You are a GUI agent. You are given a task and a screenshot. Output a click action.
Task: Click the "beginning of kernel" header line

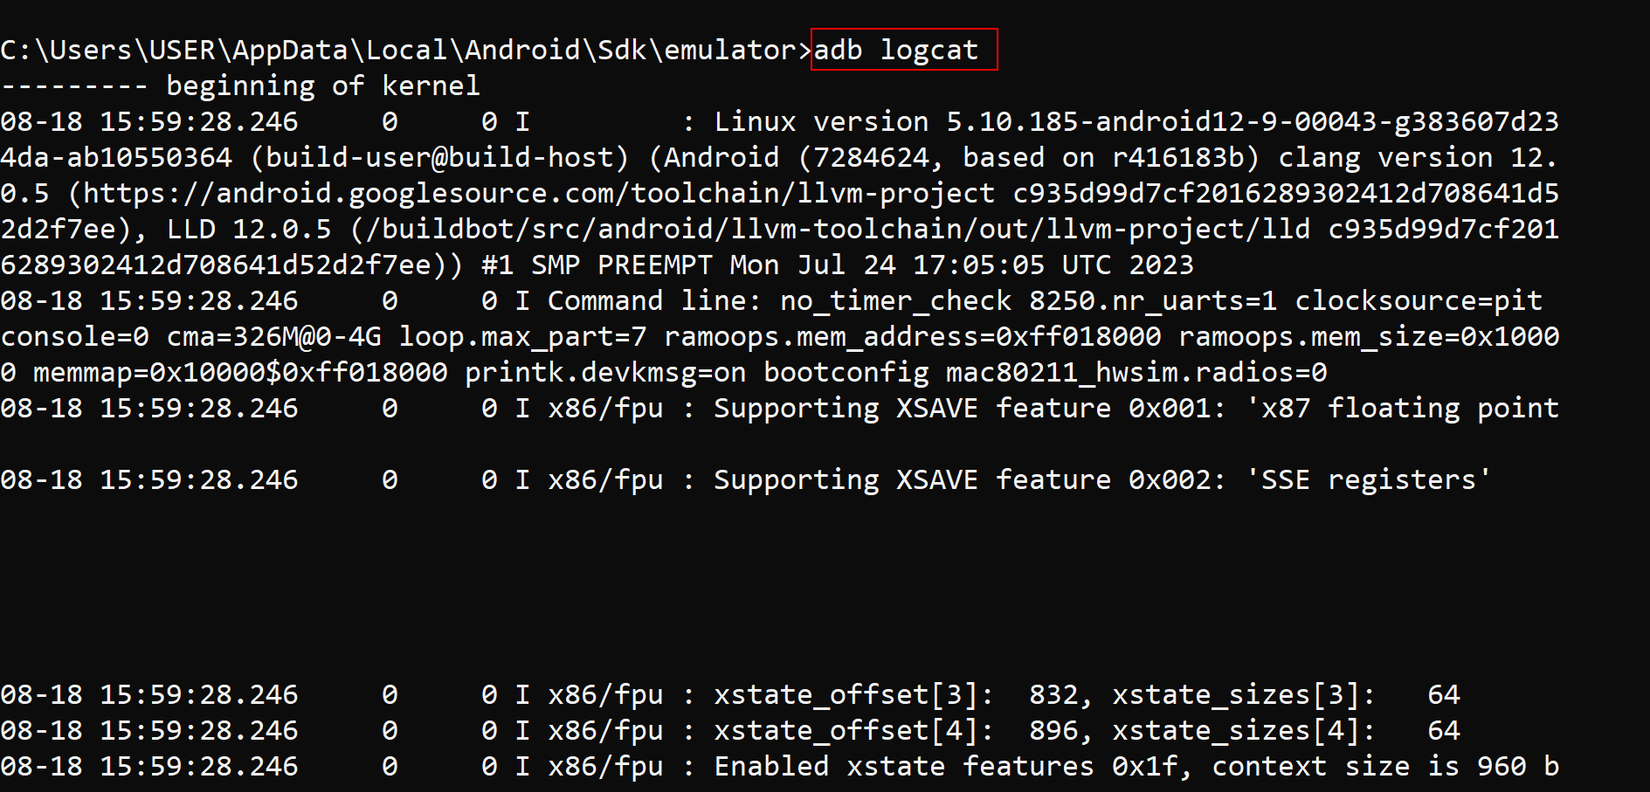(x=322, y=86)
